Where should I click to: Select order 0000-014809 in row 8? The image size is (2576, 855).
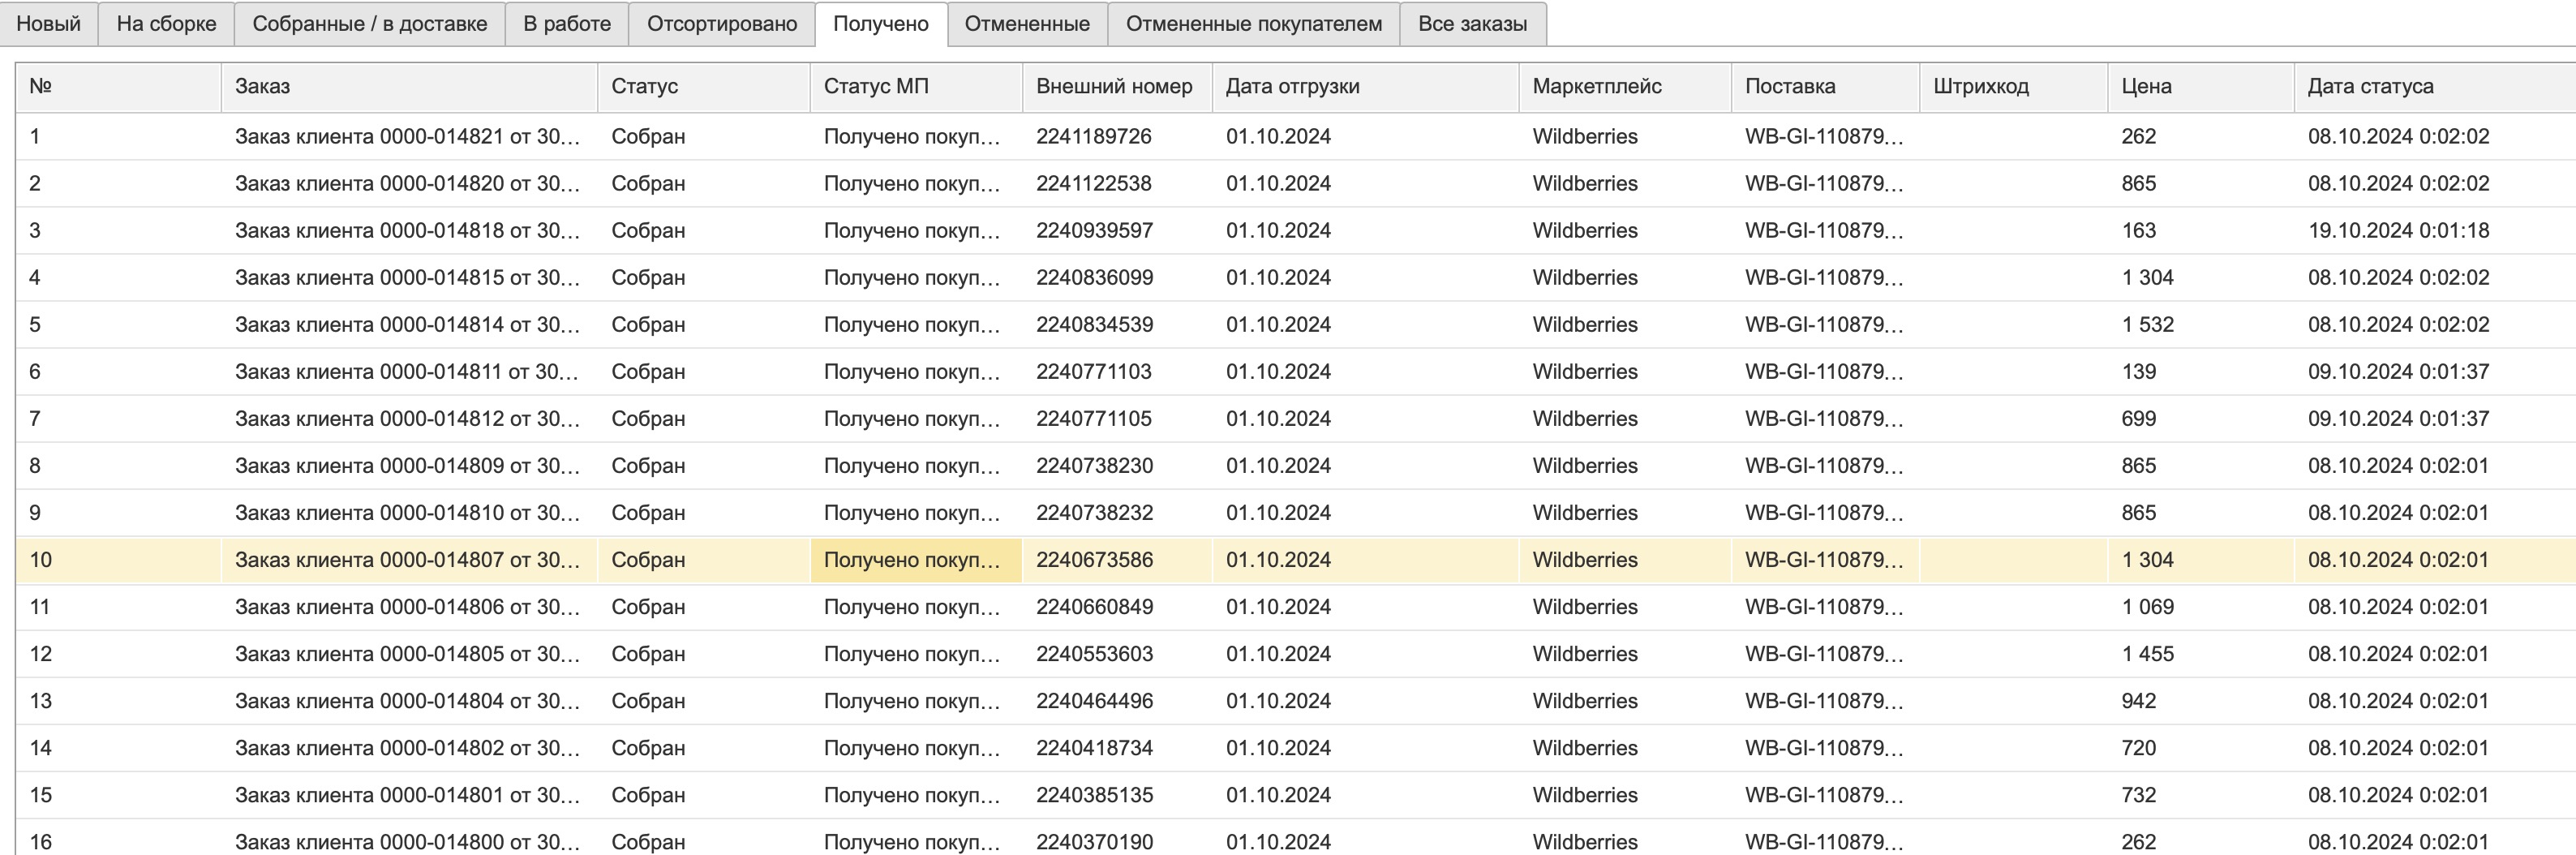click(x=409, y=466)
